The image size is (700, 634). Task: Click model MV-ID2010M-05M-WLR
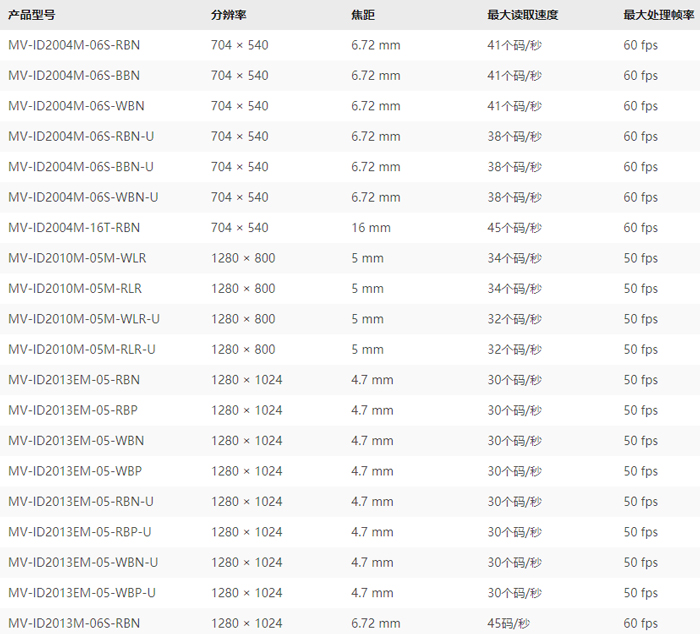pos(77,259)
